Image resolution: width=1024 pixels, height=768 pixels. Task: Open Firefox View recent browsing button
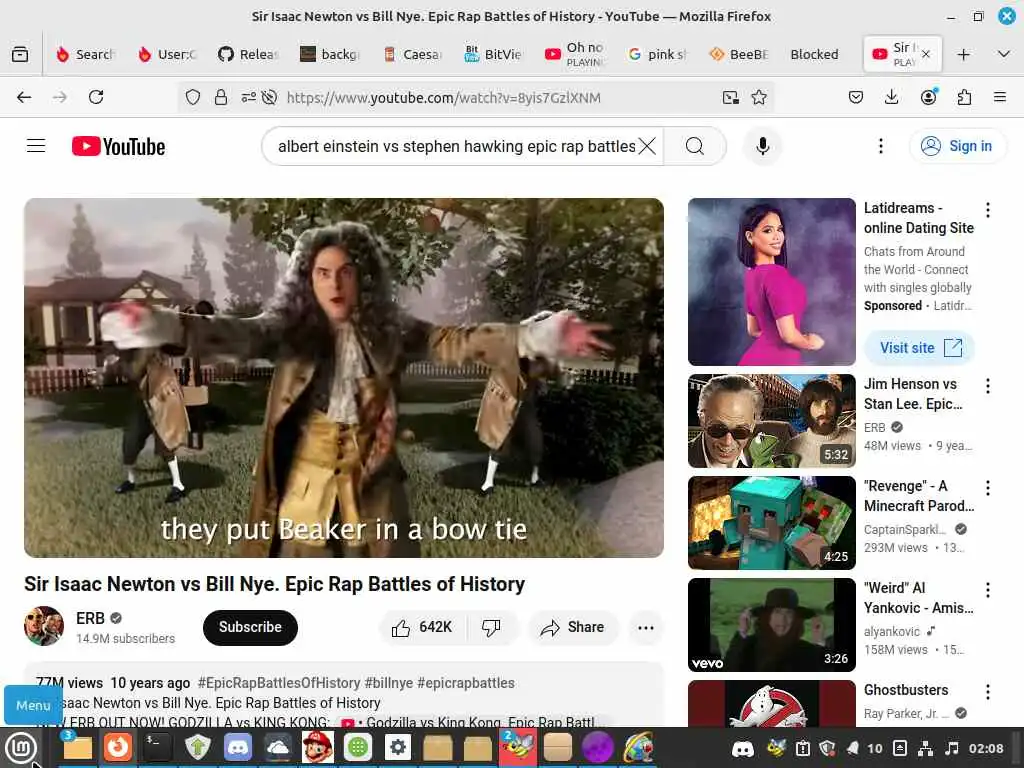(20, 54)
